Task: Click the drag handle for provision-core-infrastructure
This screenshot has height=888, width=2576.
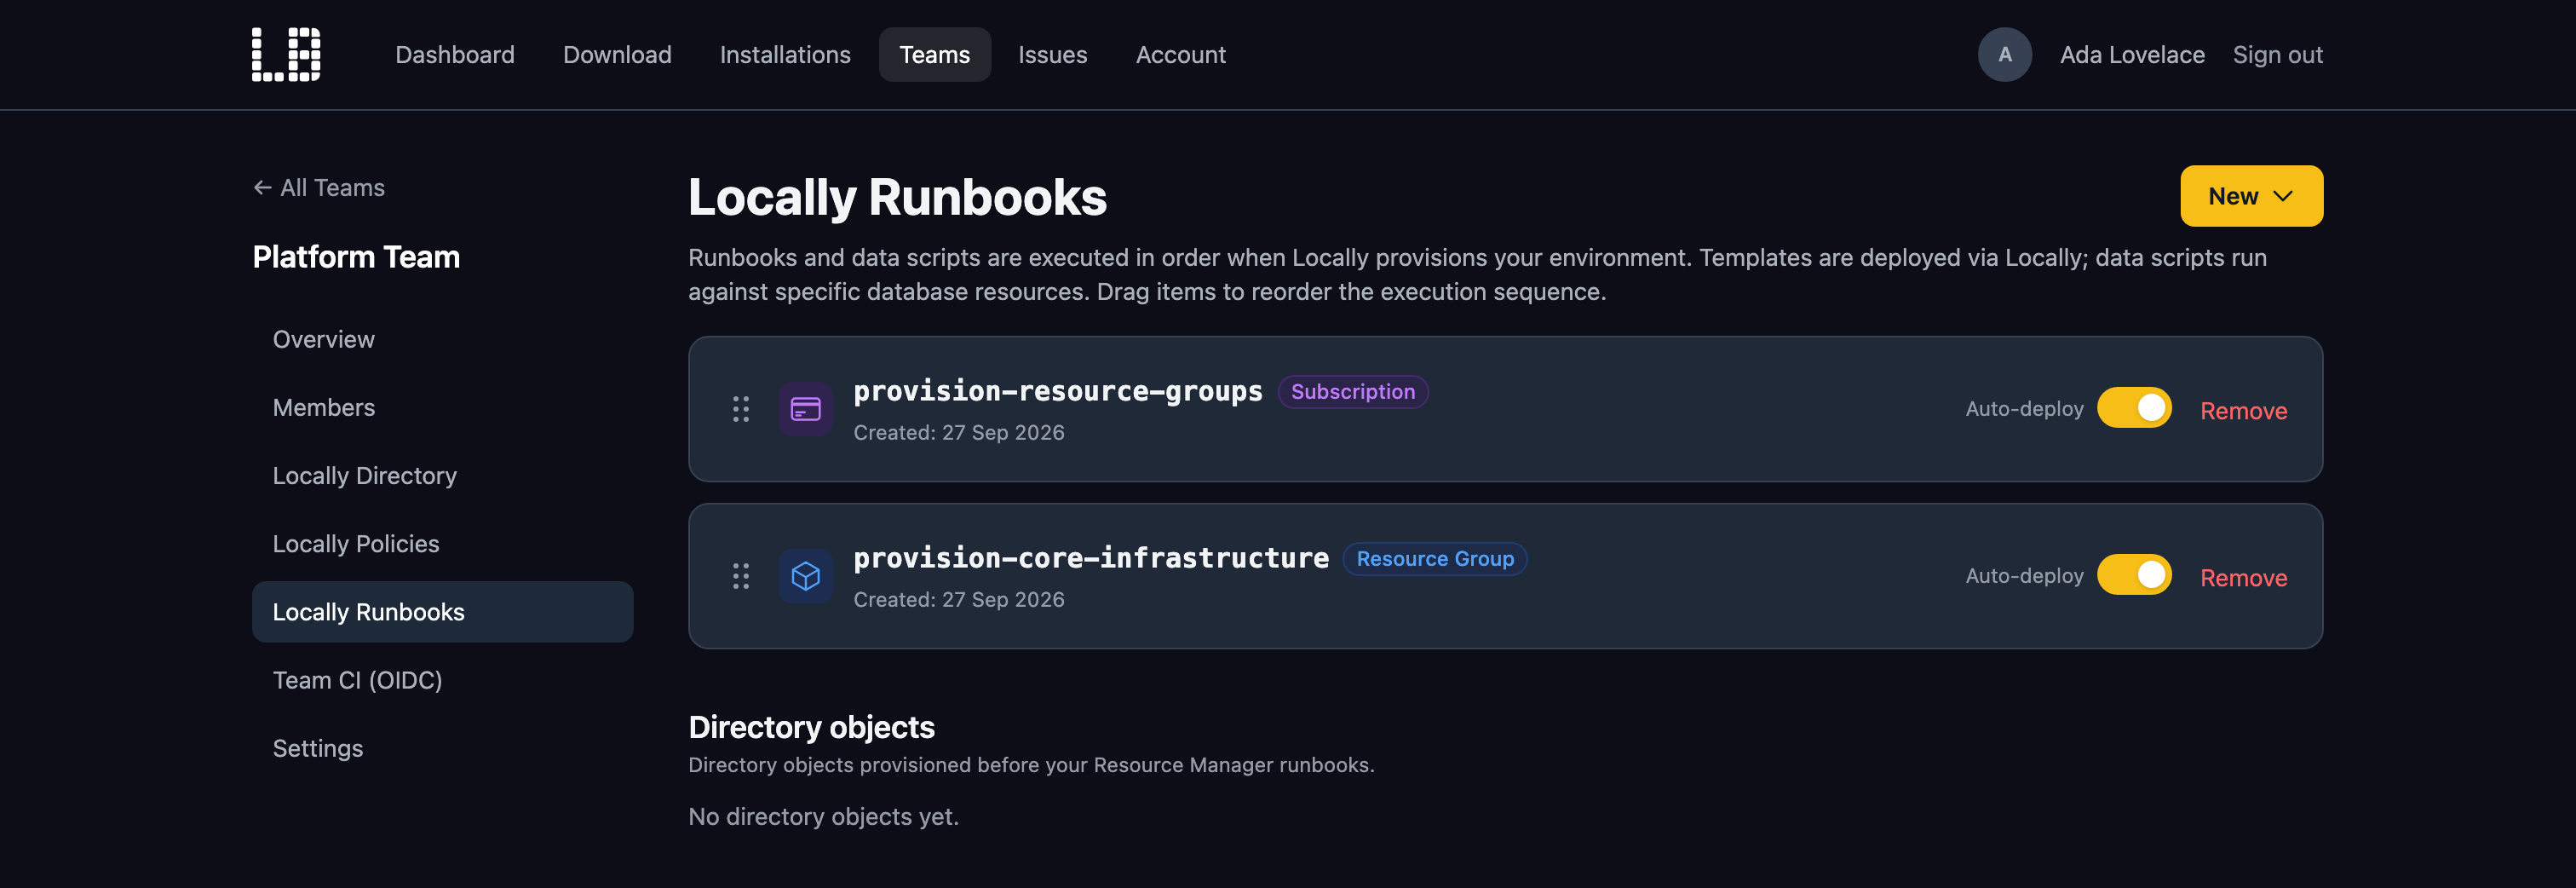Action: [740, 576]
